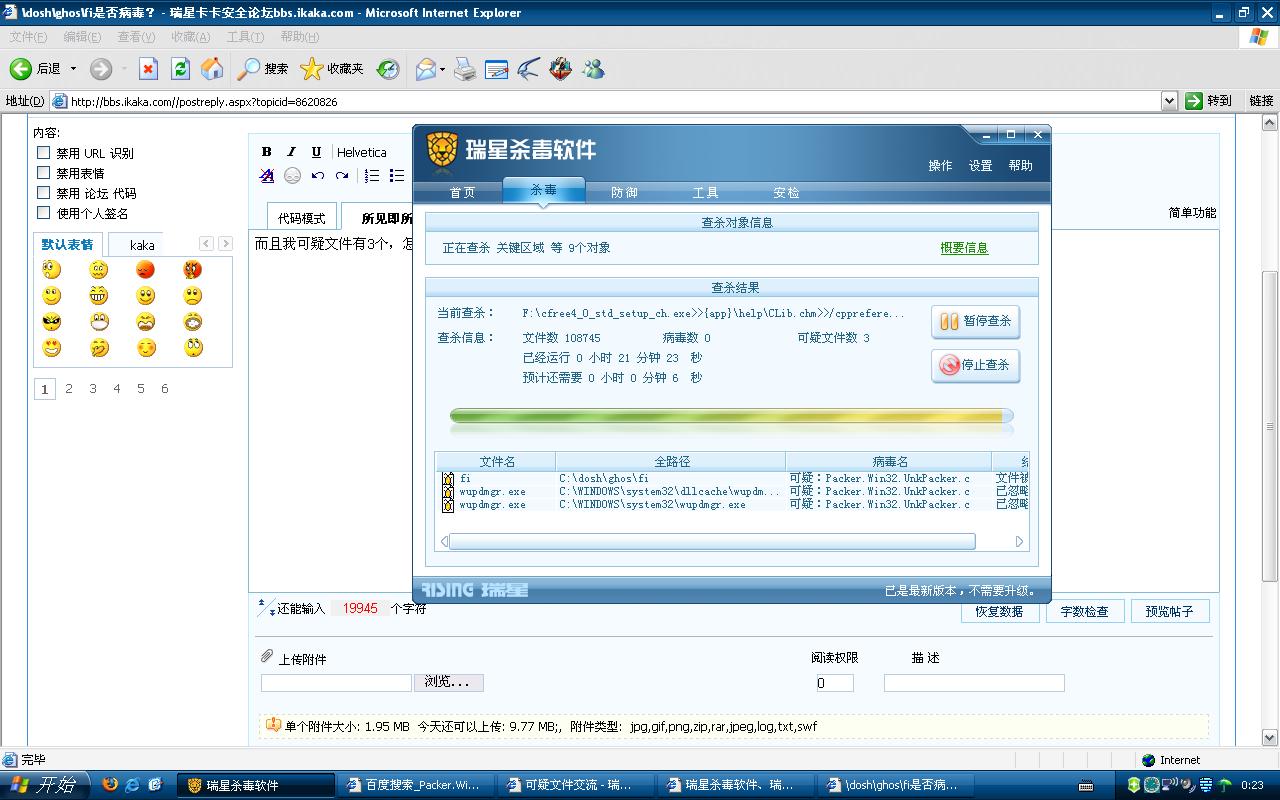Viewport: 1280px width, 800px height.
Task: Go to emoticon page 2
Action: coord(69,389)
